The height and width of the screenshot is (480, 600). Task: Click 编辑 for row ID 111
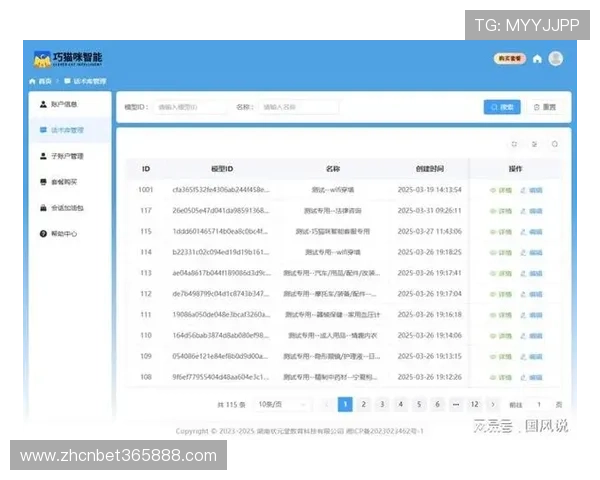pos(532,315)
